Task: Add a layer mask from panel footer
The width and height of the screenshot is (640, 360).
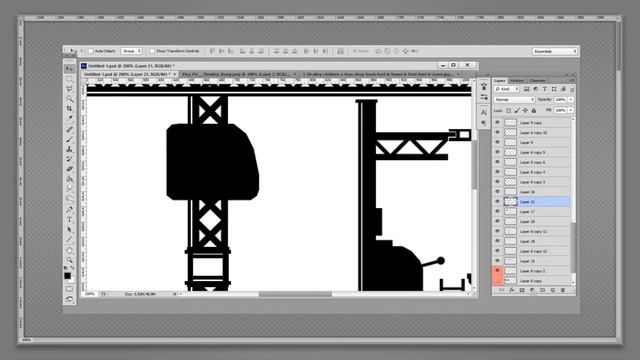Action: tap(522, 290)
